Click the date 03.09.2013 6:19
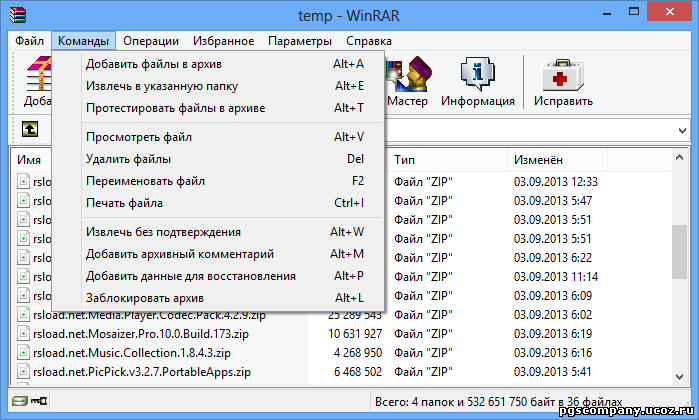The width and height of the screenshot is (699, 420). 553,334
